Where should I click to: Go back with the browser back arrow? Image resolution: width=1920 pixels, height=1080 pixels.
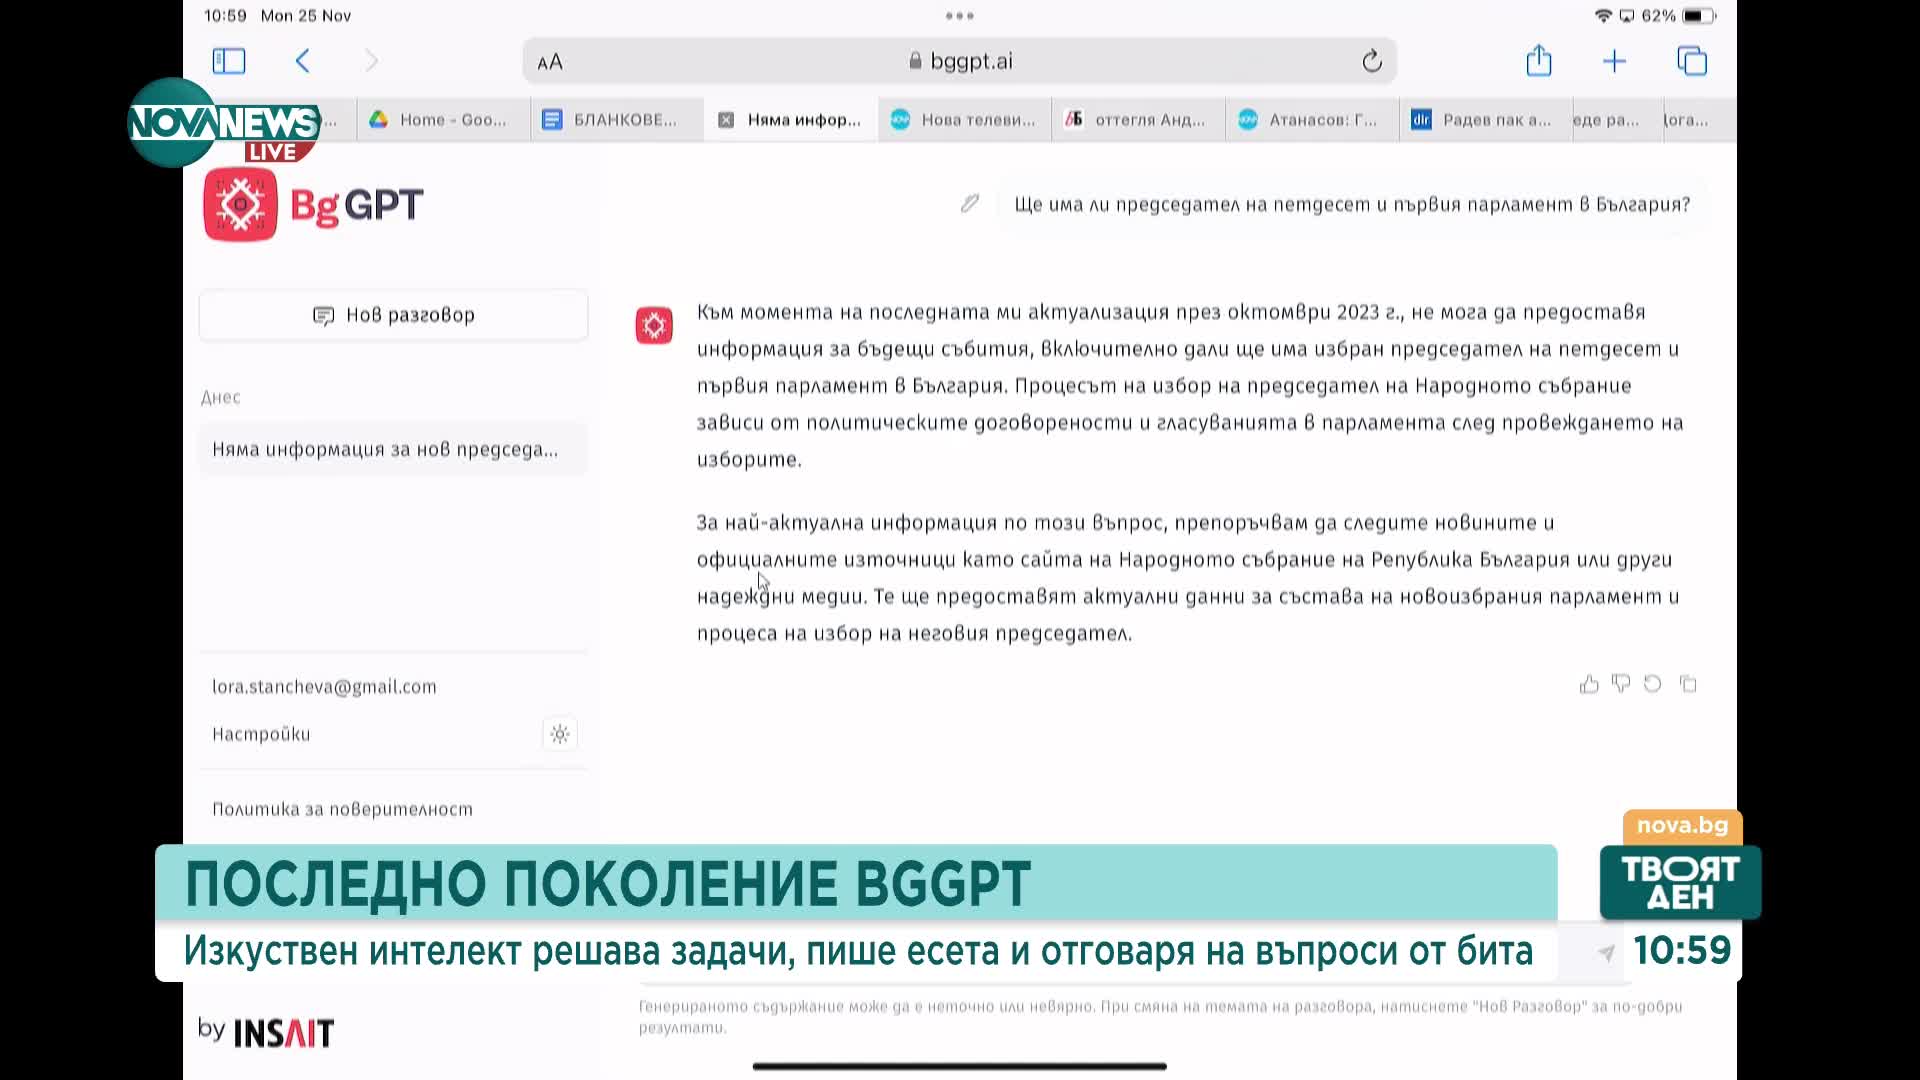[303, 61]
